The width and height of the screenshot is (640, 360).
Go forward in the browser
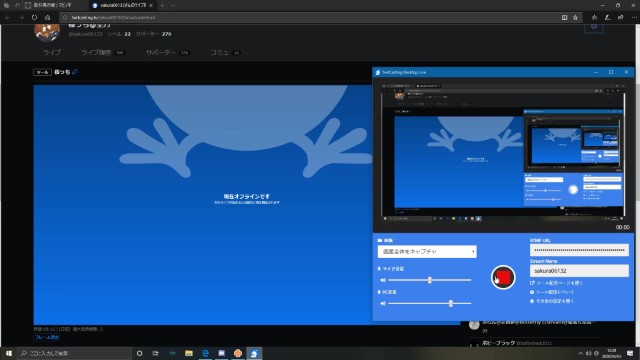[x=21, y=18]
